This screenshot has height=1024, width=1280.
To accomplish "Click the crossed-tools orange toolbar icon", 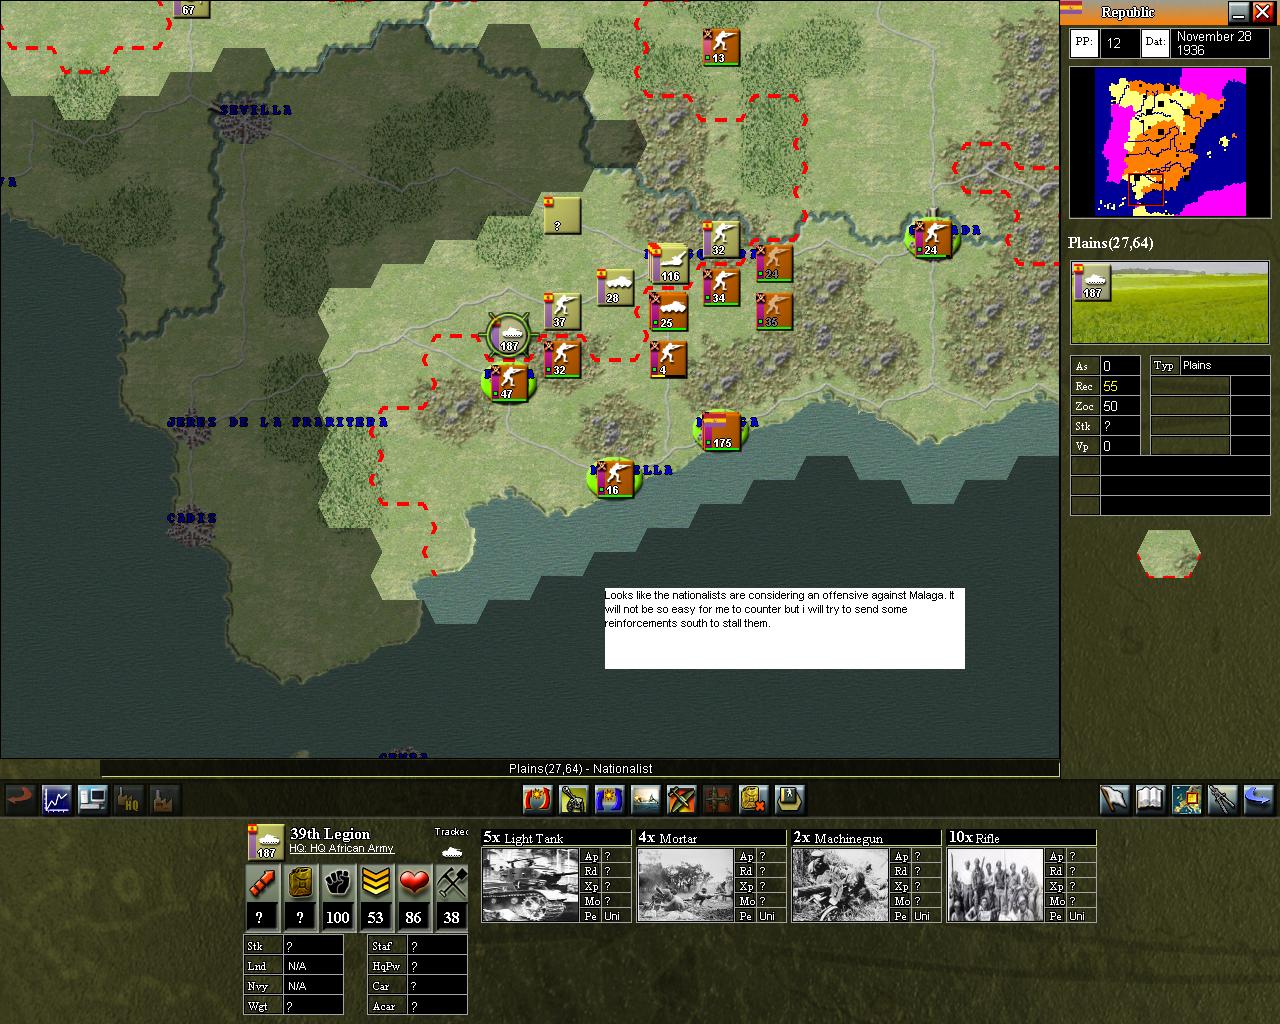I will (x=682, y=799).
